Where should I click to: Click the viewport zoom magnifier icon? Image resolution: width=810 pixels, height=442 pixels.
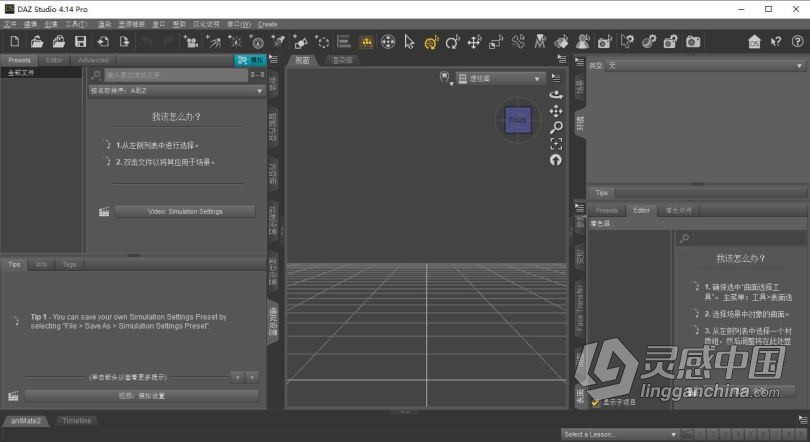coord(556,127)
